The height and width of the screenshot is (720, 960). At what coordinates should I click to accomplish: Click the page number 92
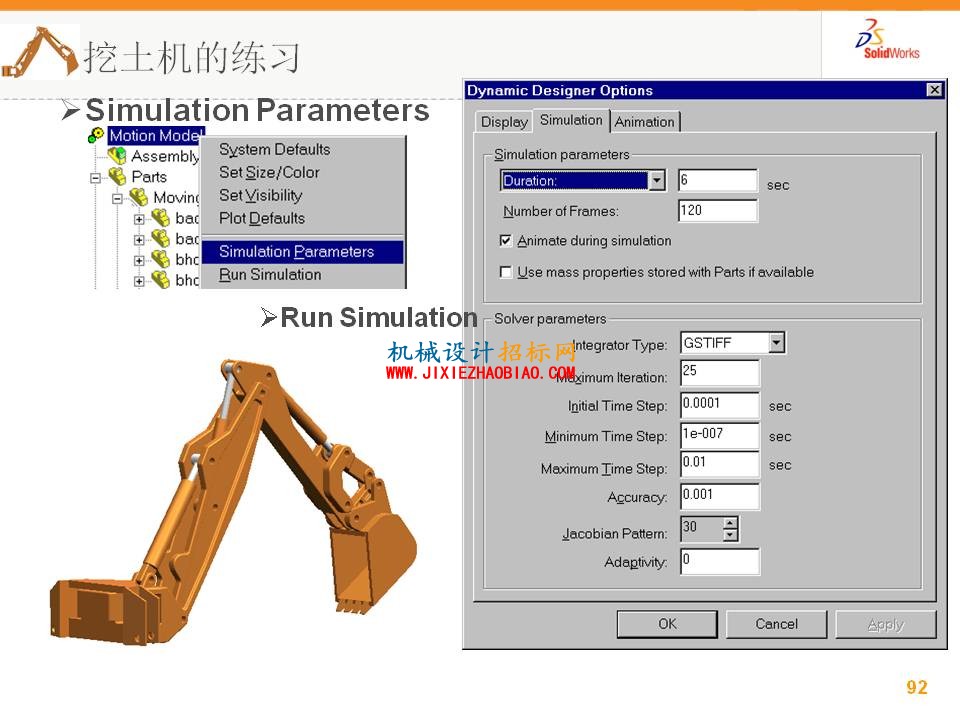(917, 687)
